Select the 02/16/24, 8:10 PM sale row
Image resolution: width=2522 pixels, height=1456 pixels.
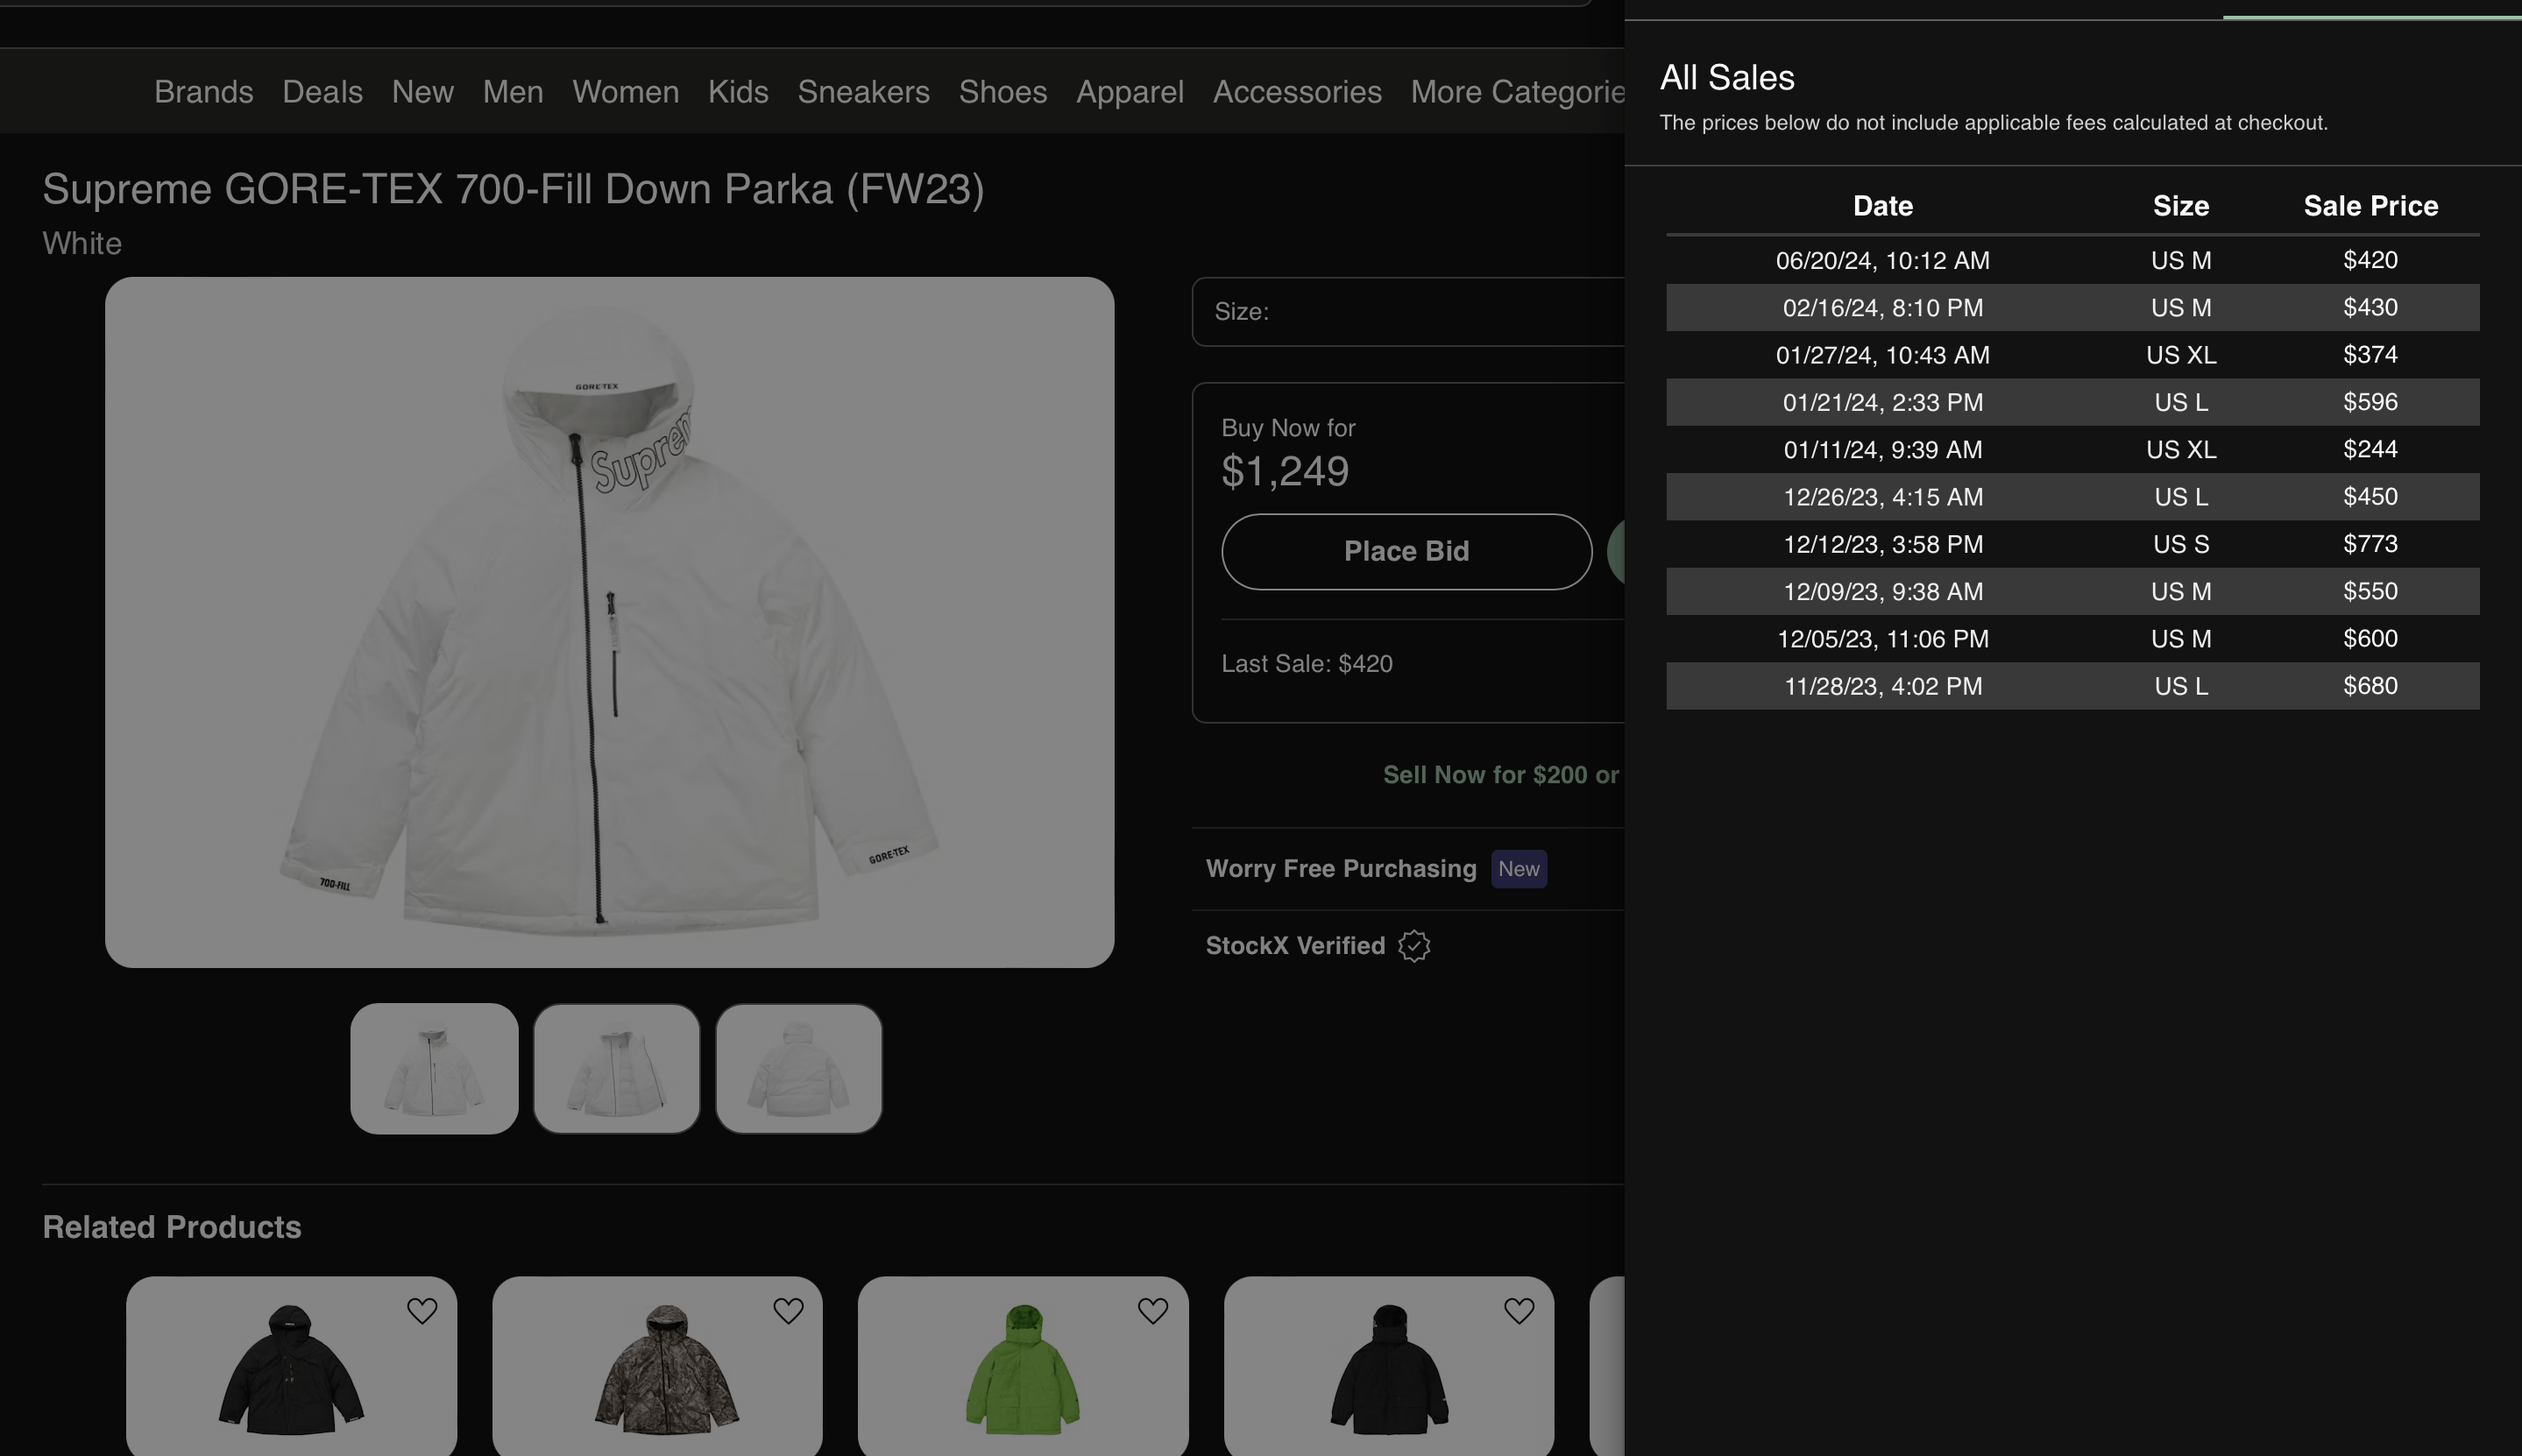(x=2072, y=307)
